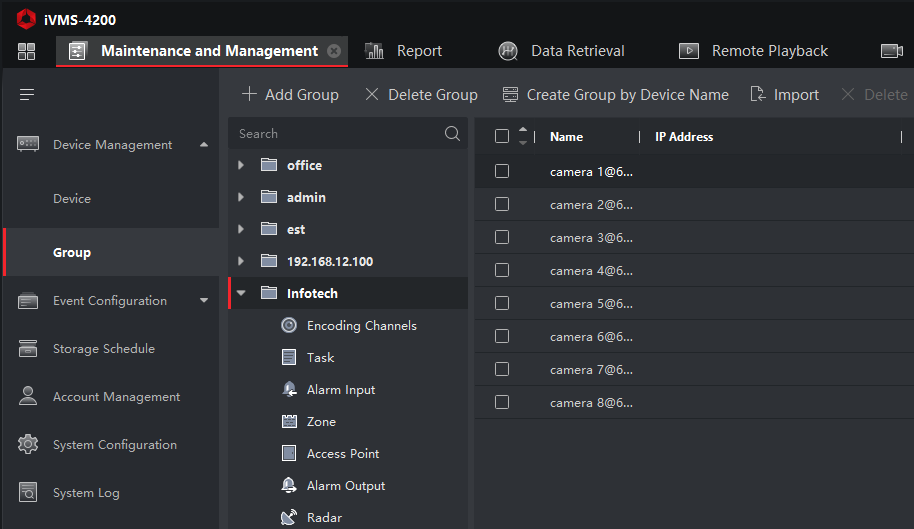Expand the Event Configuration menu

click(204, 300)
